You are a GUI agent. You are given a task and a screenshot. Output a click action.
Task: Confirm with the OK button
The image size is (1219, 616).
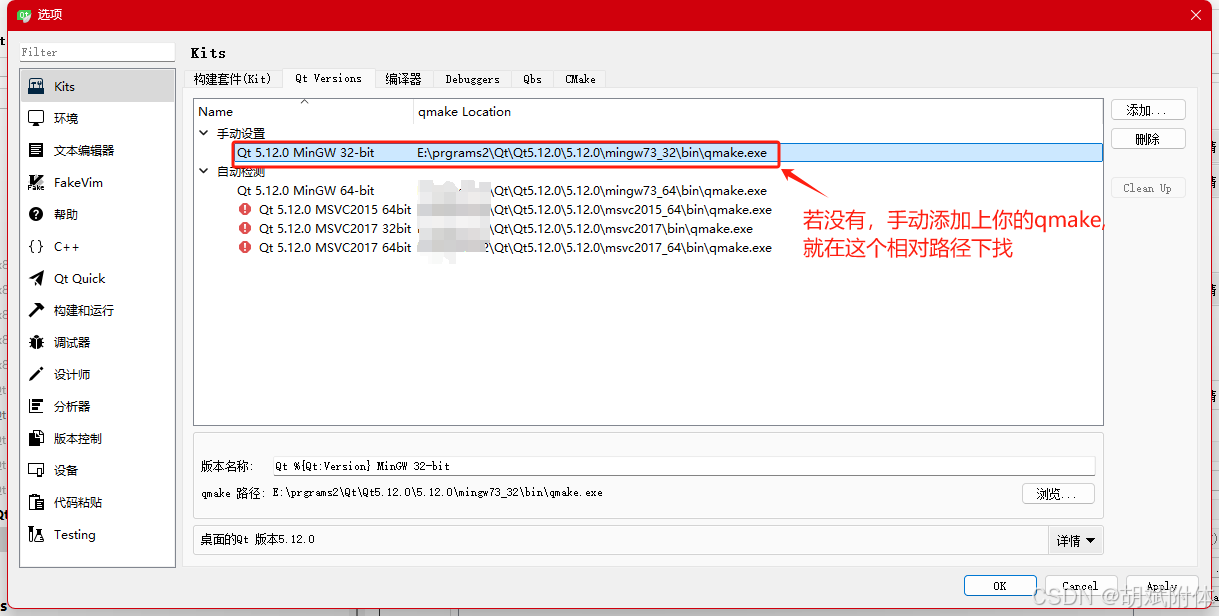1000,586
